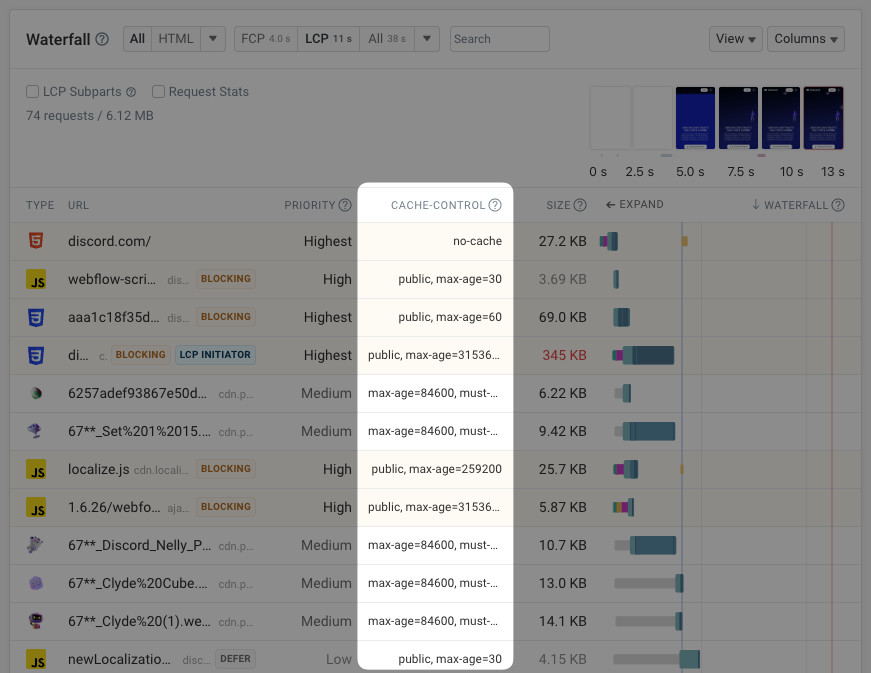
Task: Click the 7.5s filmstrip thumbnail
Action: 740,117
